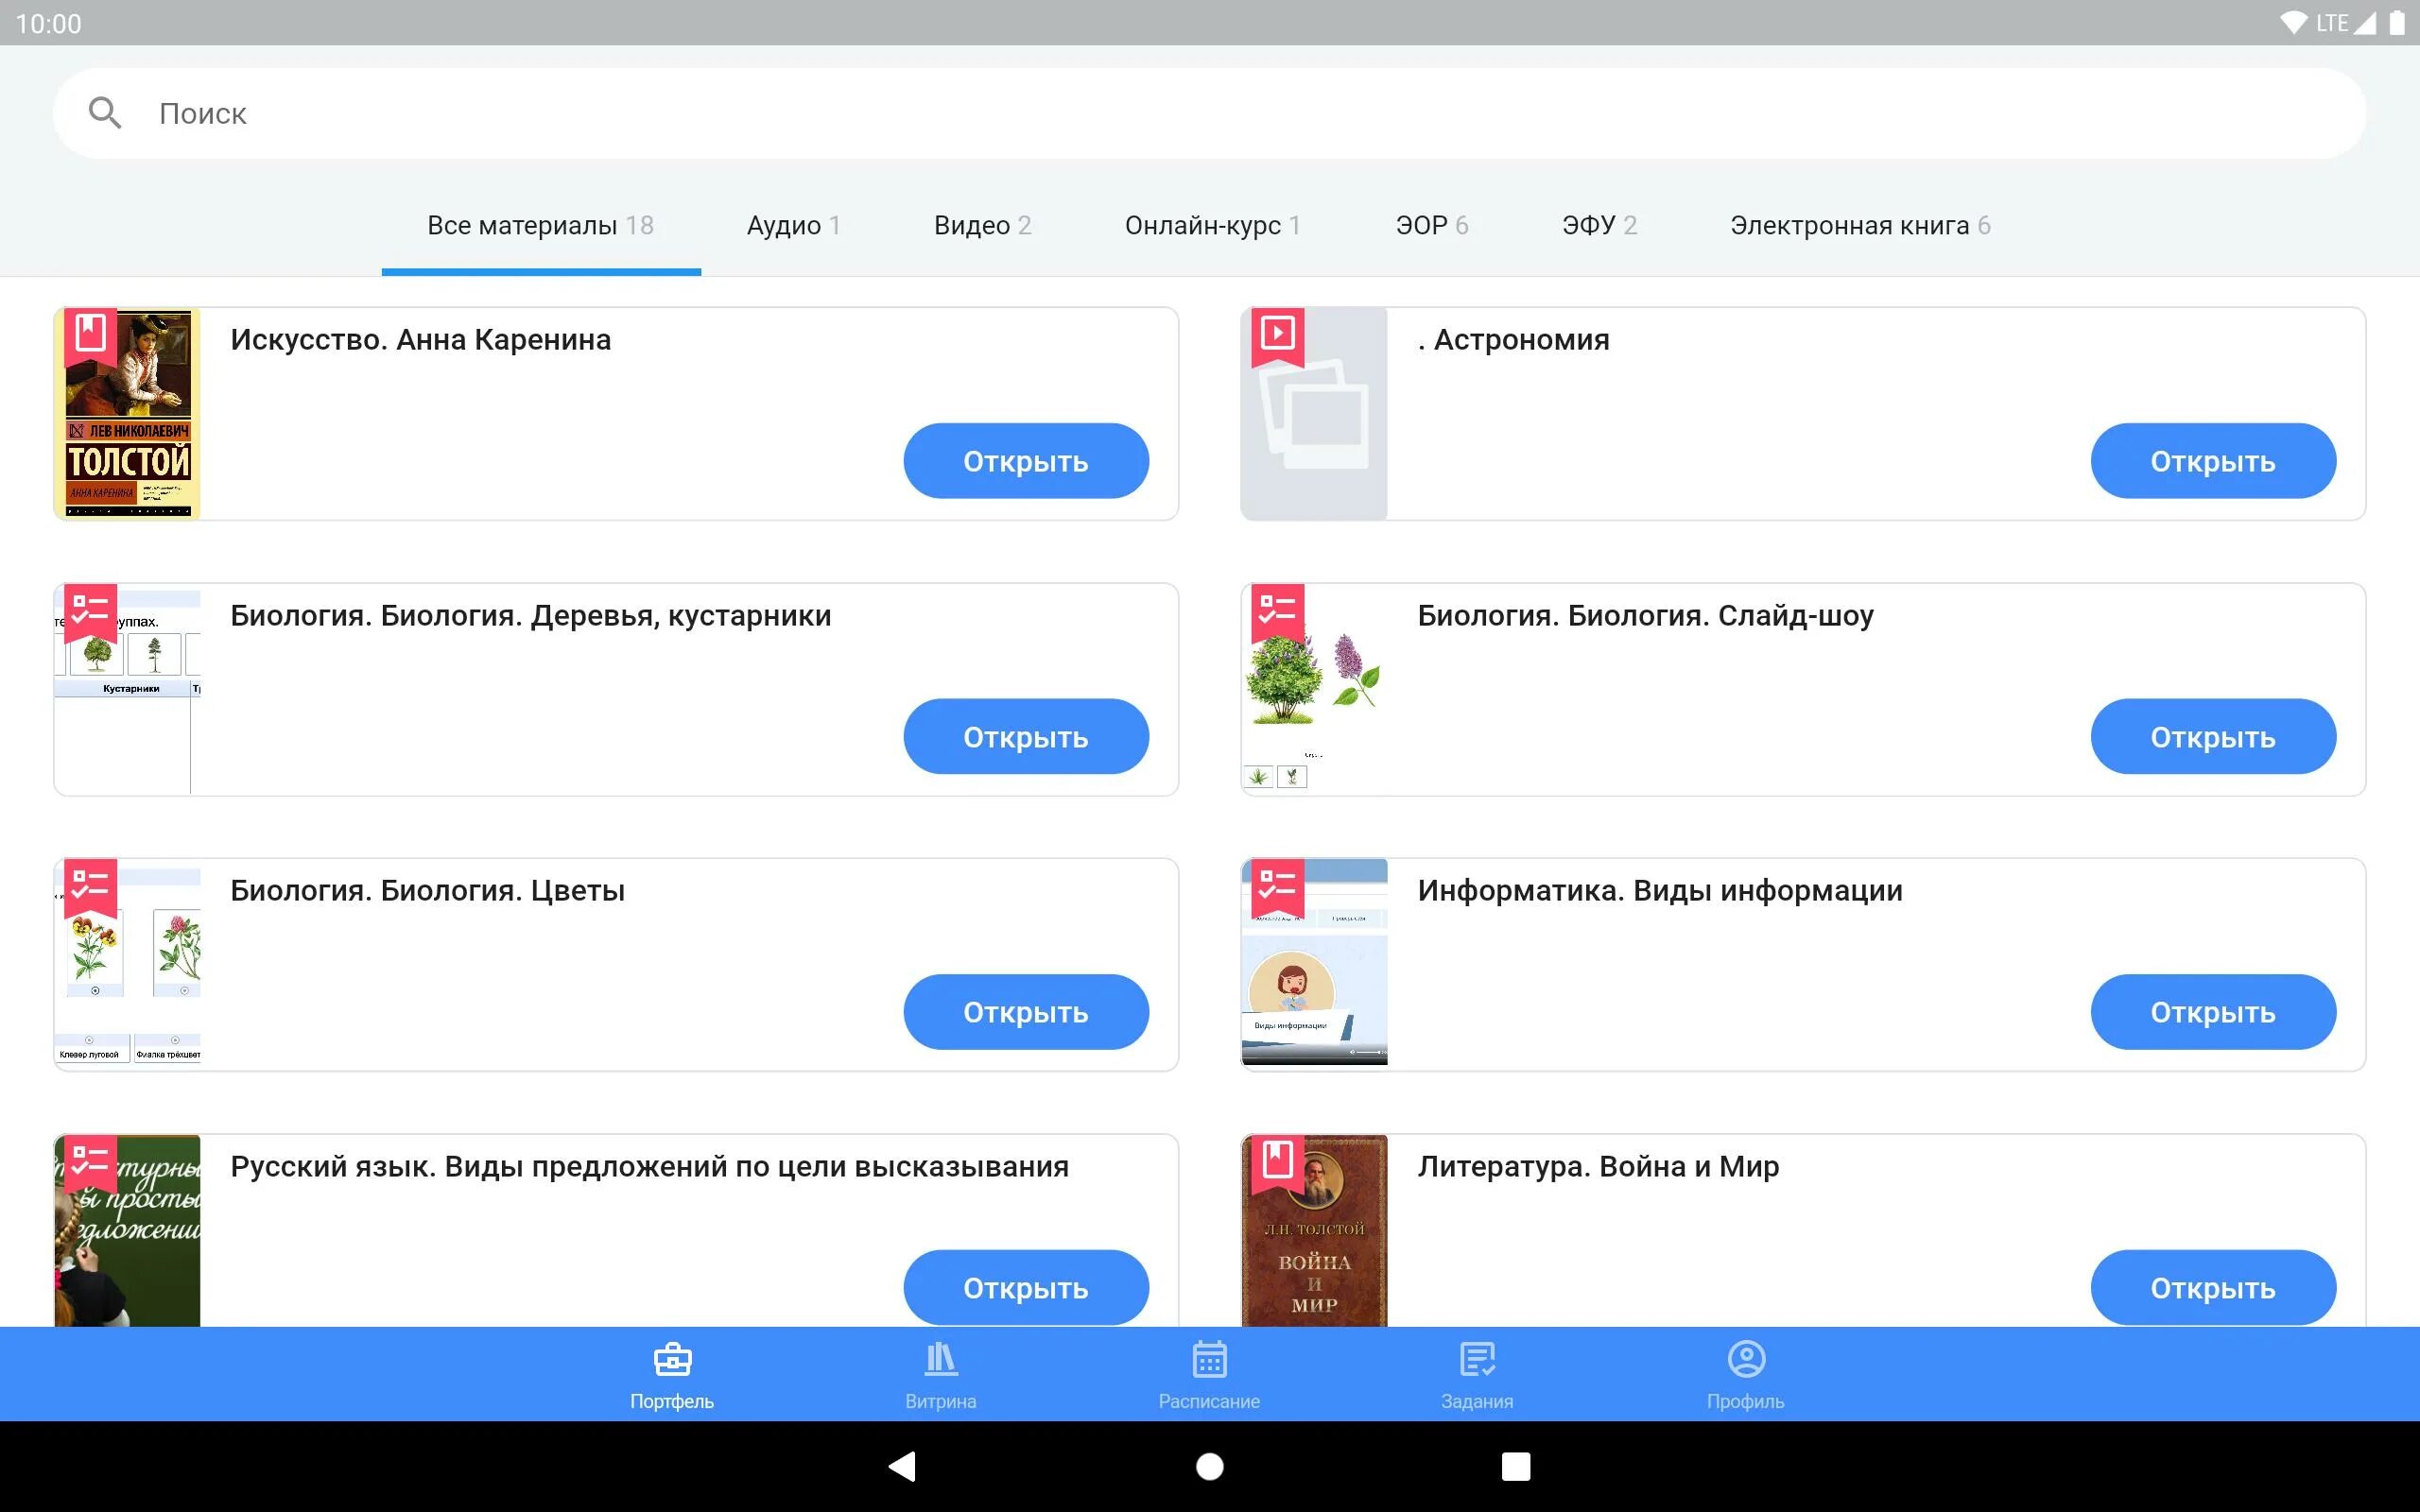2420x1512 pixels.
Task: Filter by the ЭОР tab
Action: [x=1431, y=226]
